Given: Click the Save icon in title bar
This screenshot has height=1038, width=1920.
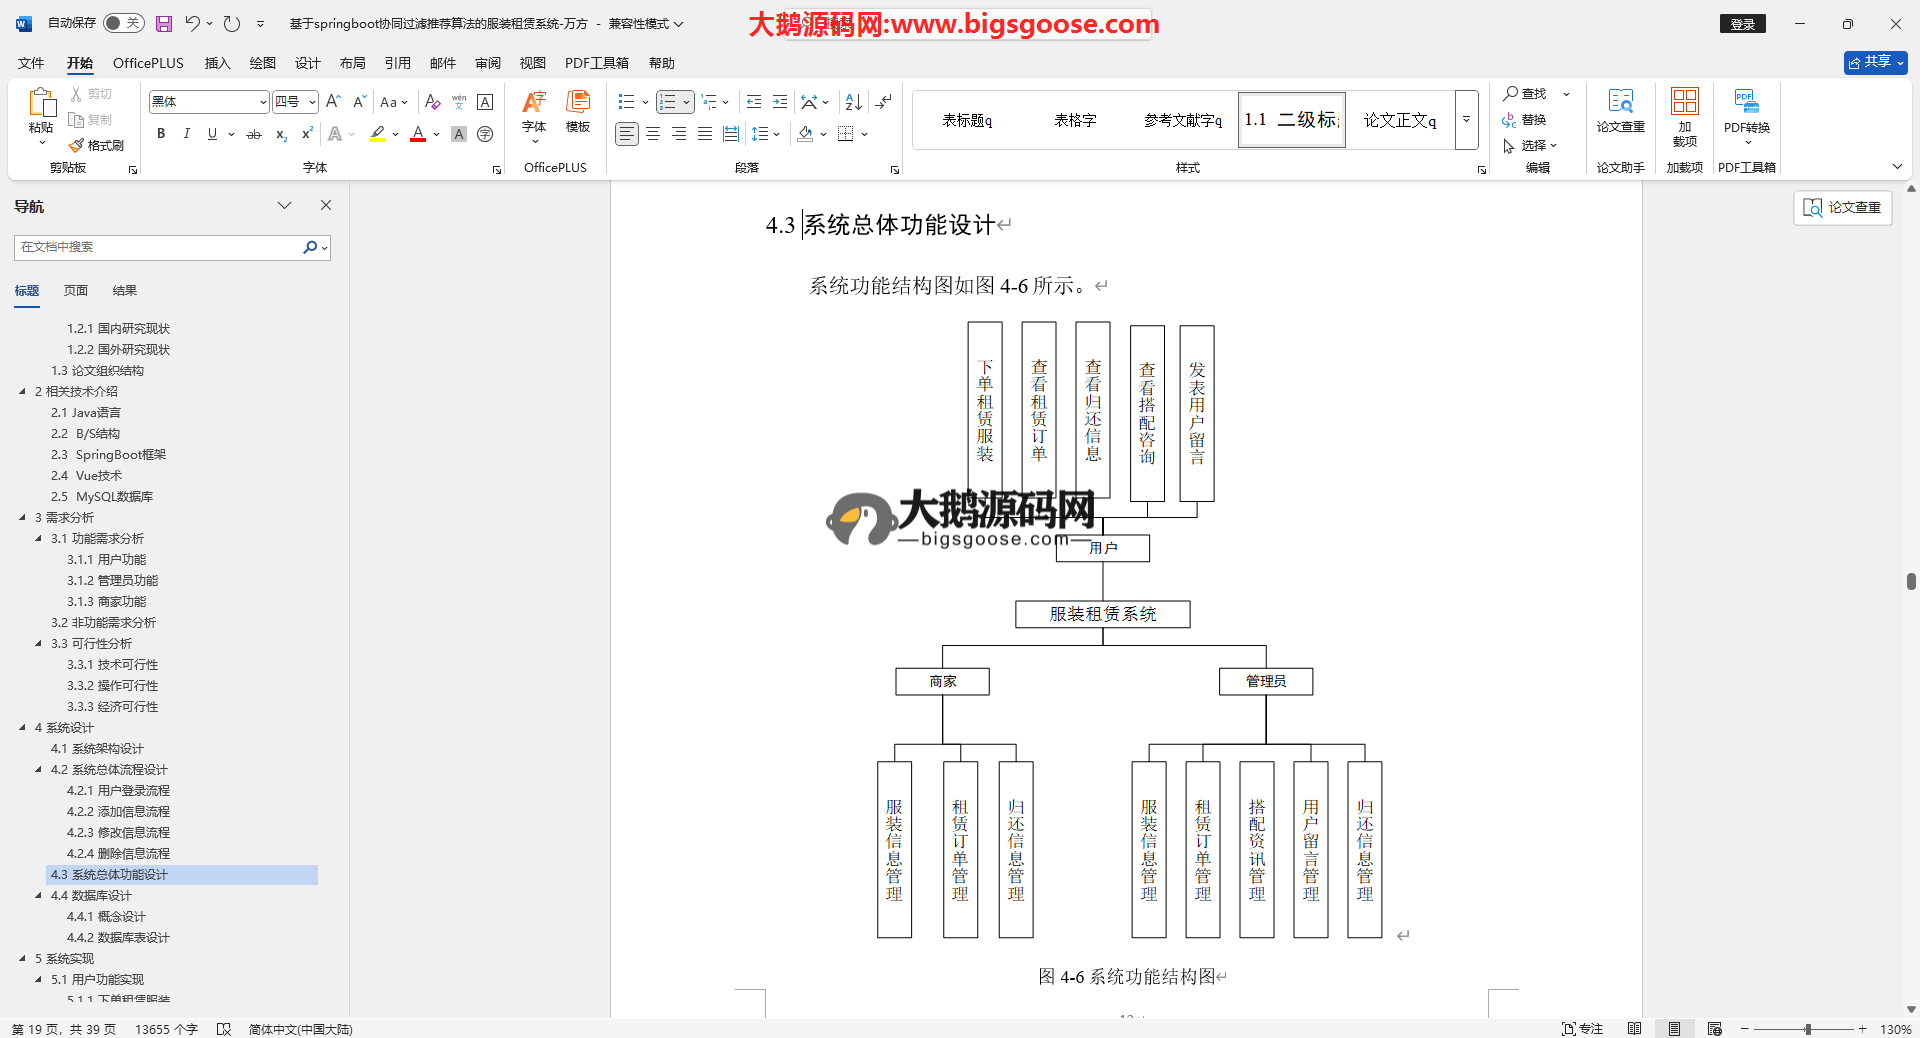Looking at the screenshot, I should click(x=164, y=23).
